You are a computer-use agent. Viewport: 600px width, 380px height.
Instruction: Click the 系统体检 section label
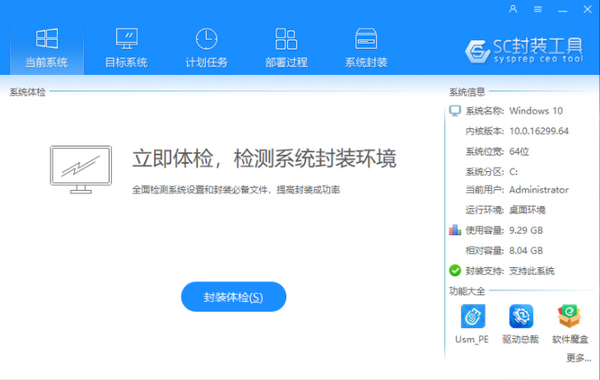28,92
